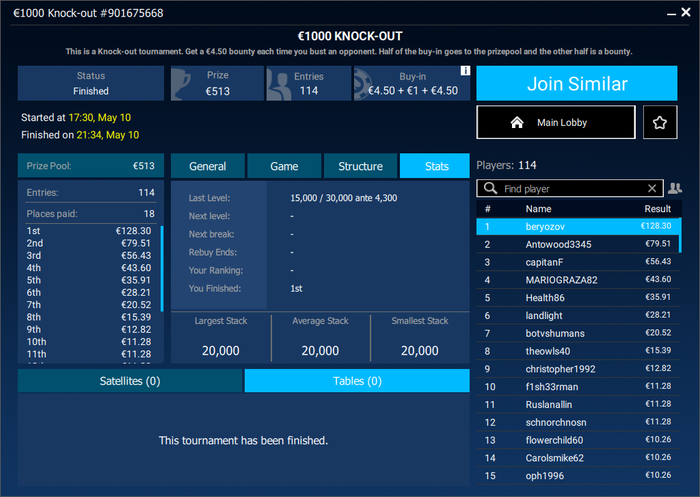Image resolution: width=700 pixels, height=497 pixels.
Task: Click the Entries players silhouette icon
Action: [278, 84]
